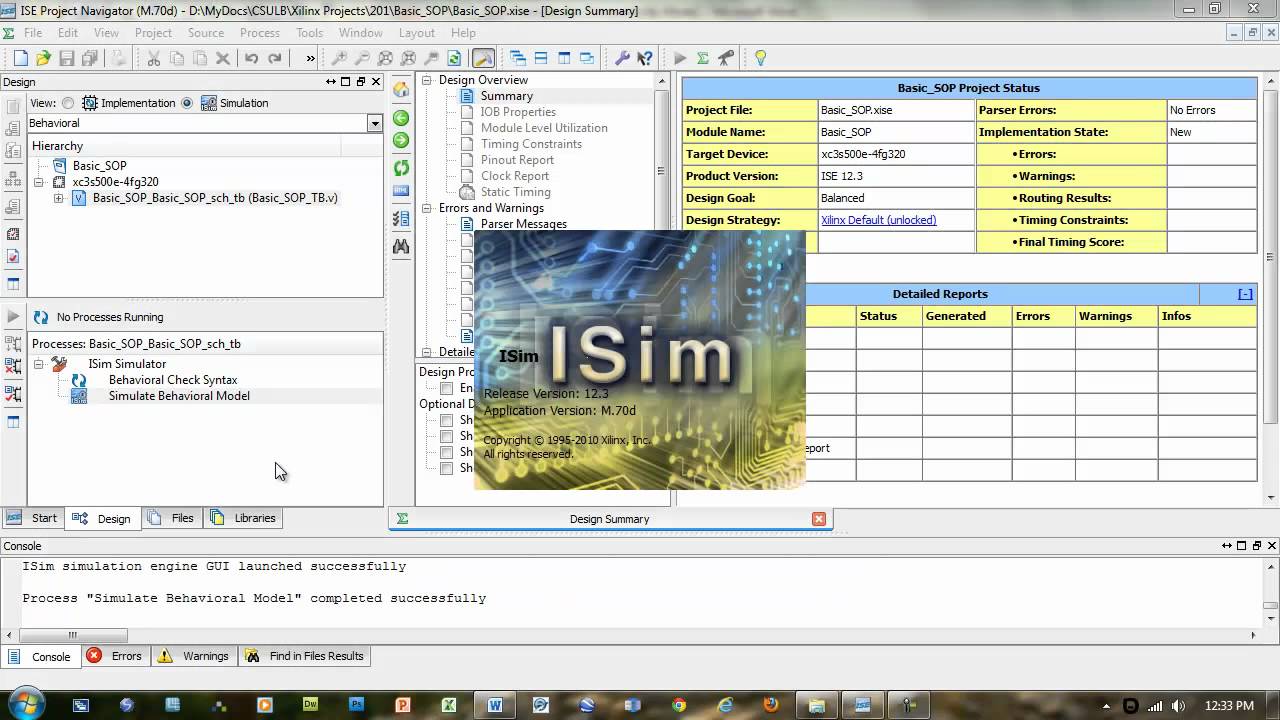Open Excel from the taskbar
The image size is (1280, 720).
point(449,705)
